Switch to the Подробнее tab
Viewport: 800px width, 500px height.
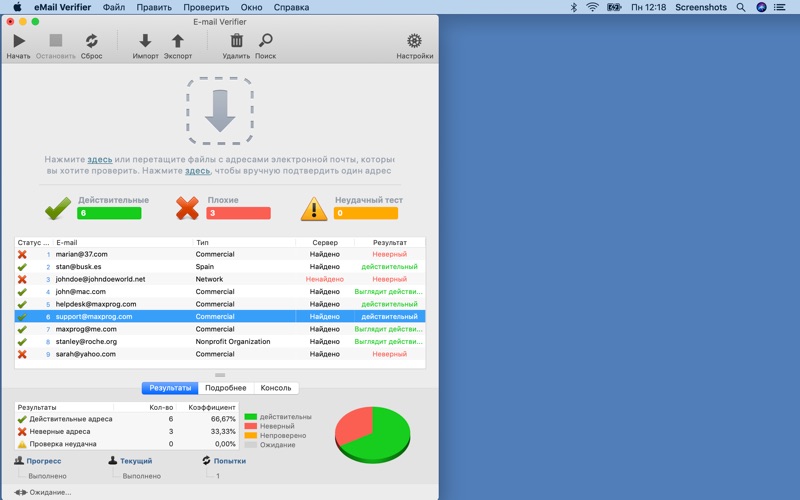pyautogui.click(x=226, y=388)
